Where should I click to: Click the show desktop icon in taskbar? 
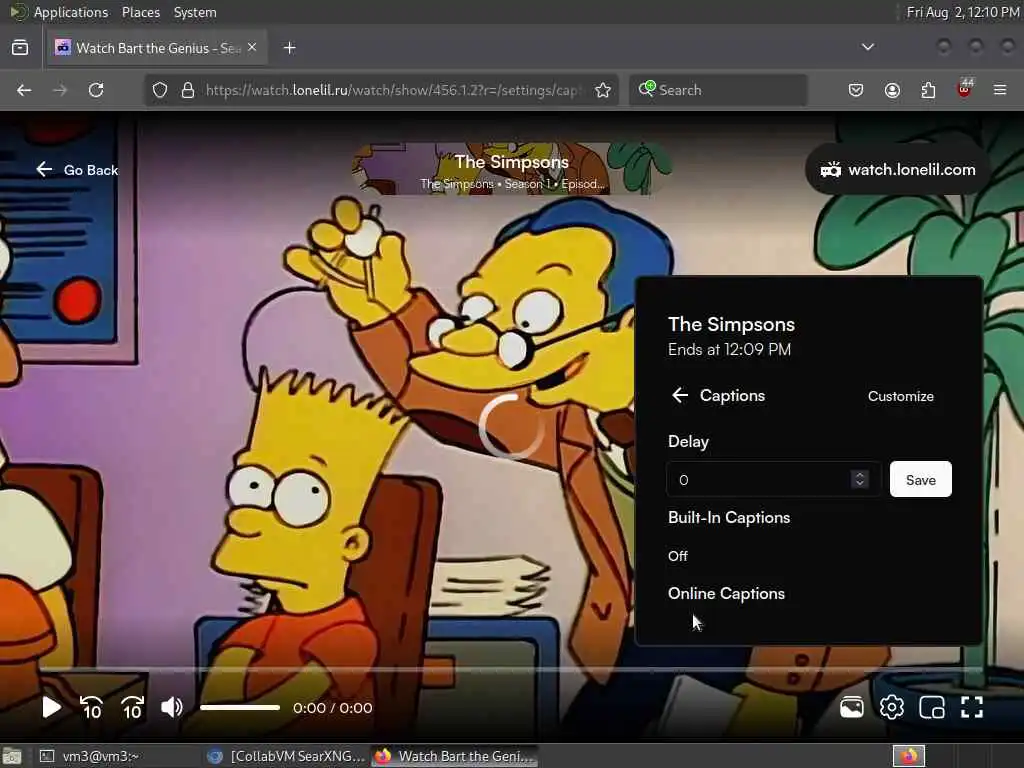click(12, 756)
